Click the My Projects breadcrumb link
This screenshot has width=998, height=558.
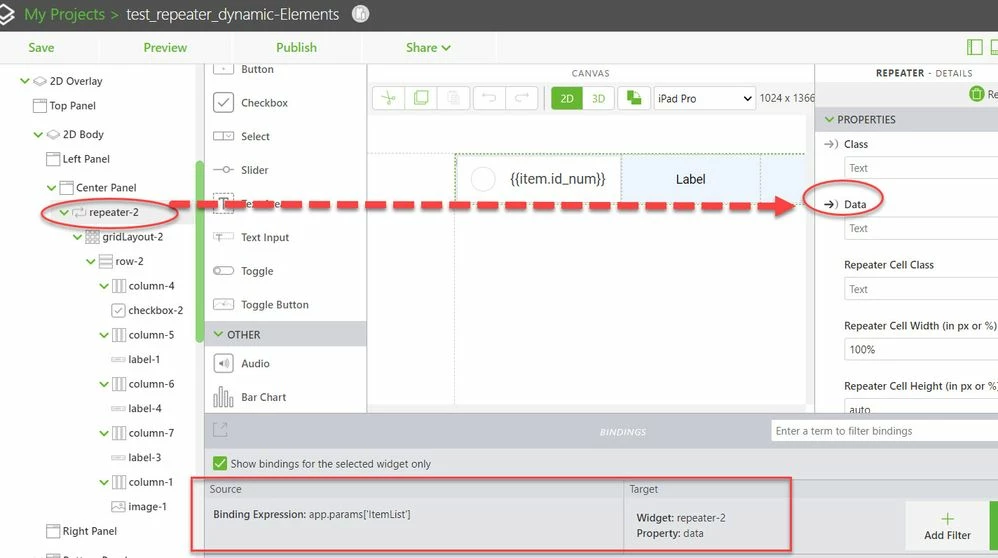click(x=64, y=14)
